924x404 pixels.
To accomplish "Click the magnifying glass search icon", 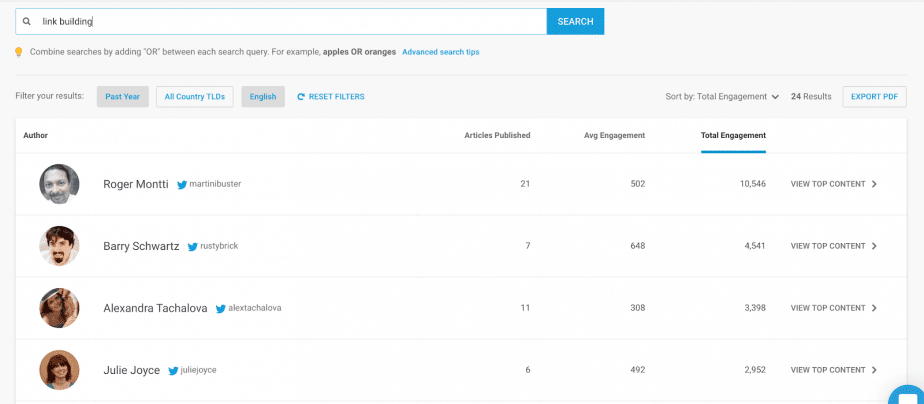I will pos(27,21).
